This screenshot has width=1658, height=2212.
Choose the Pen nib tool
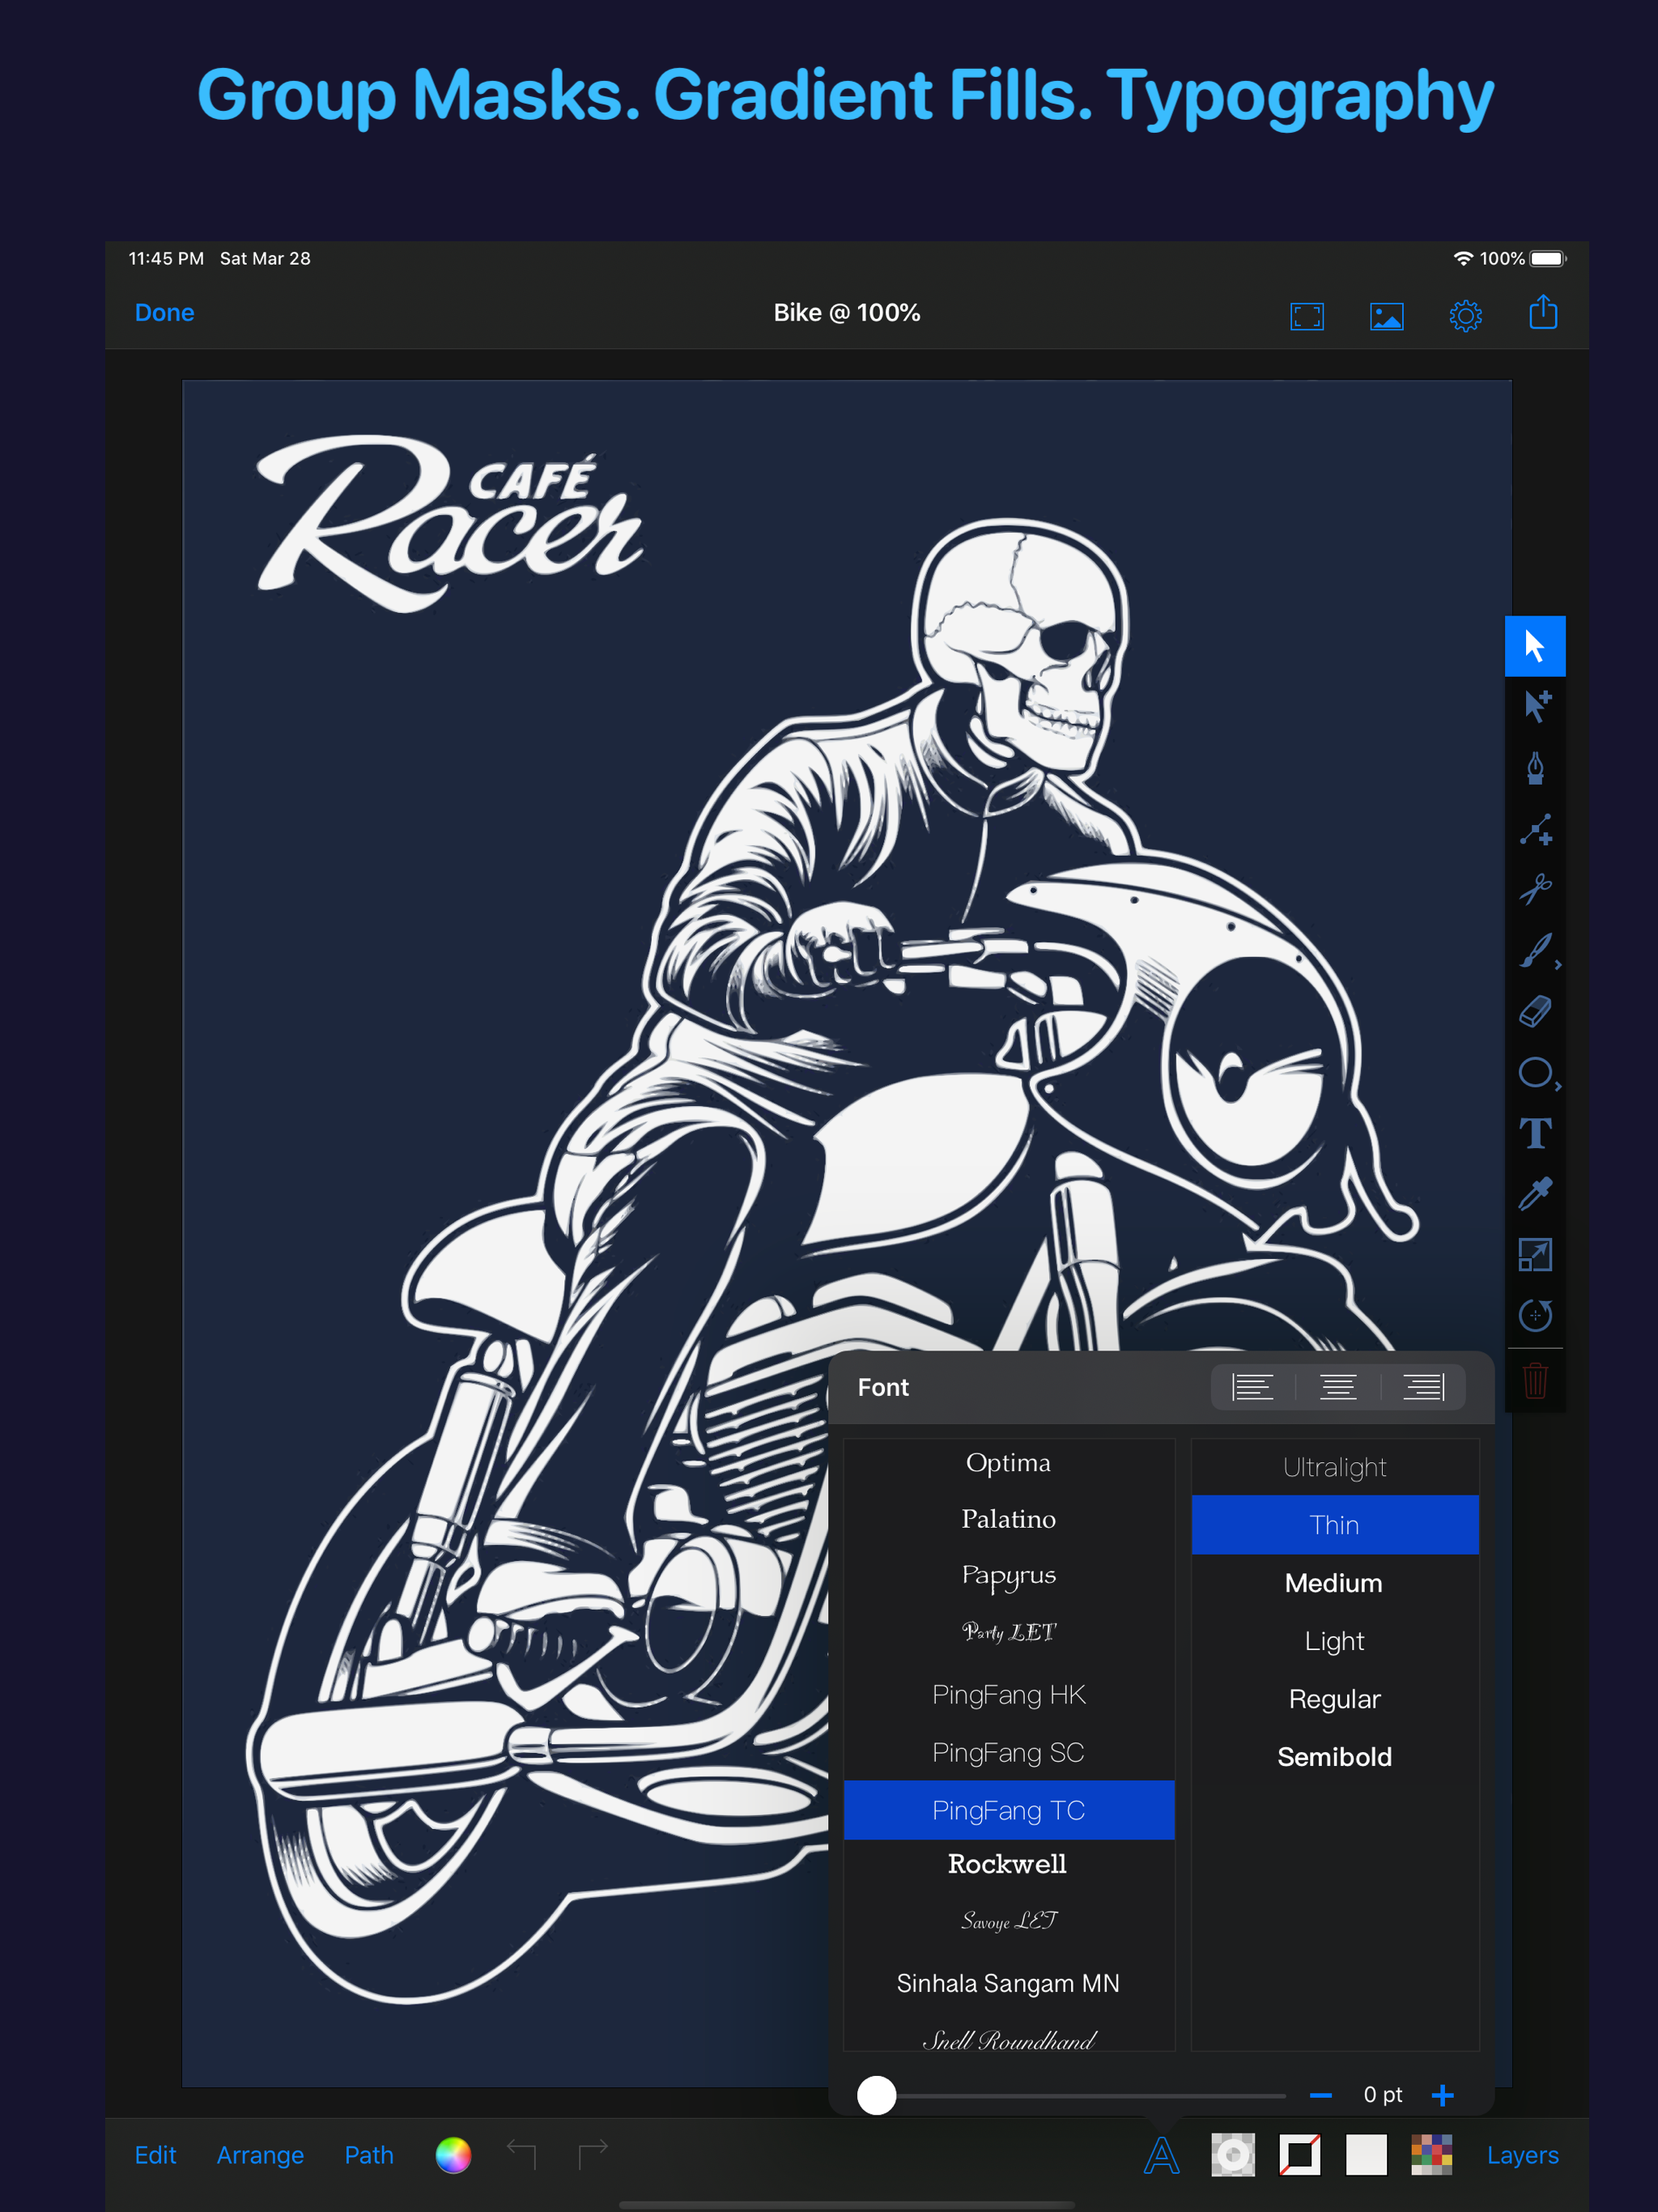(x=1535, y=768)
